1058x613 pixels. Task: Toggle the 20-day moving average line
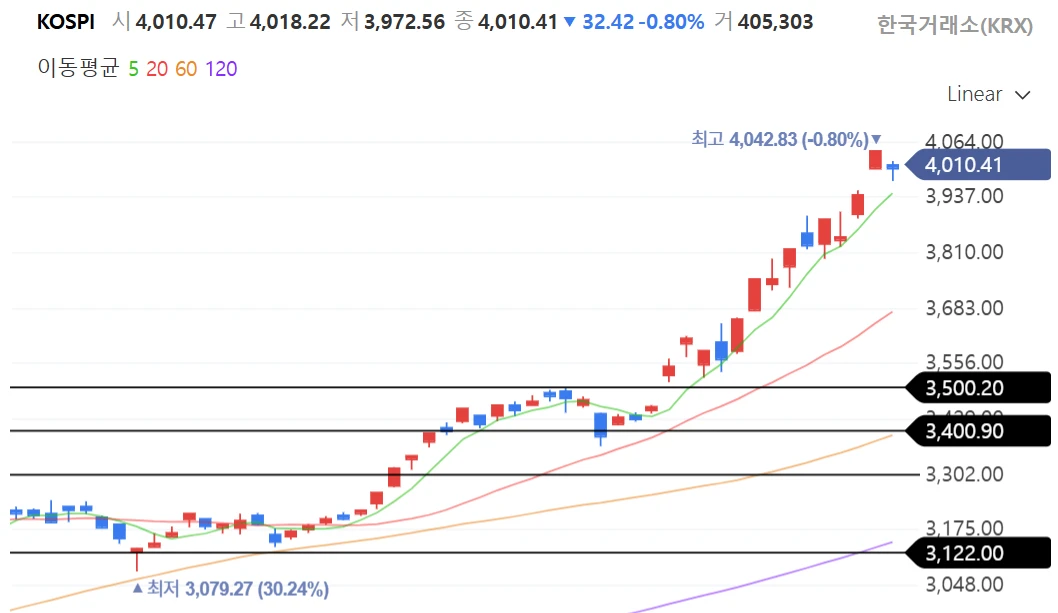[x=156, y=69]
